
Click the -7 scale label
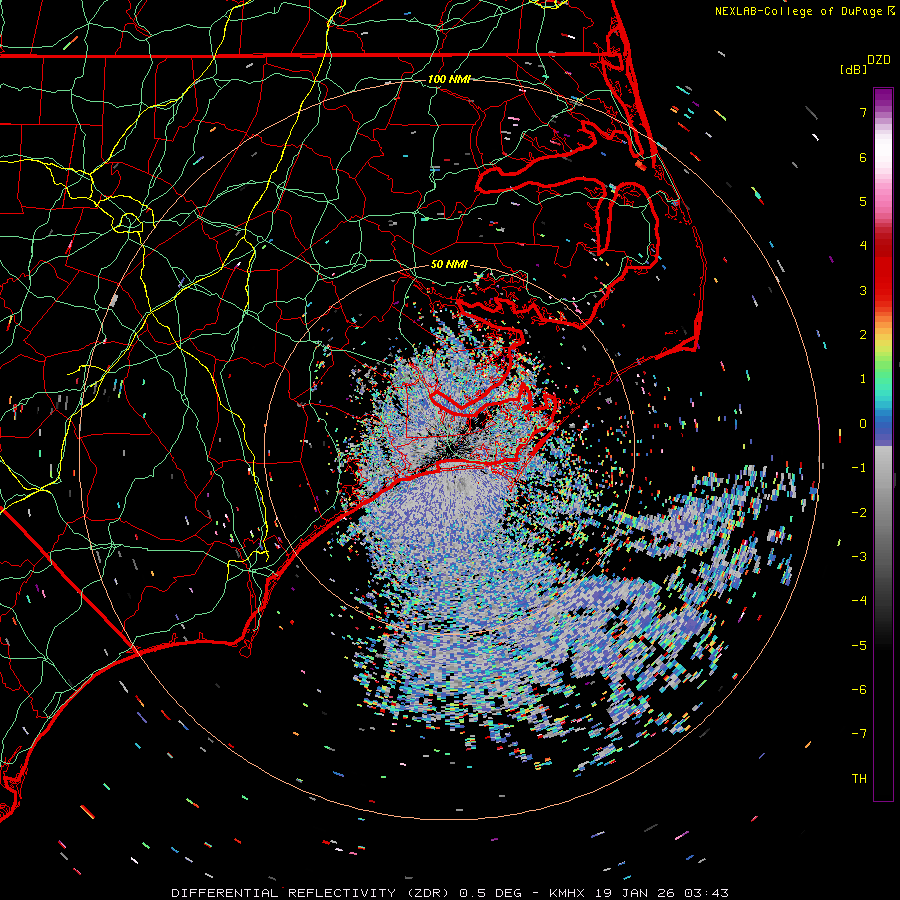point(859,734)
